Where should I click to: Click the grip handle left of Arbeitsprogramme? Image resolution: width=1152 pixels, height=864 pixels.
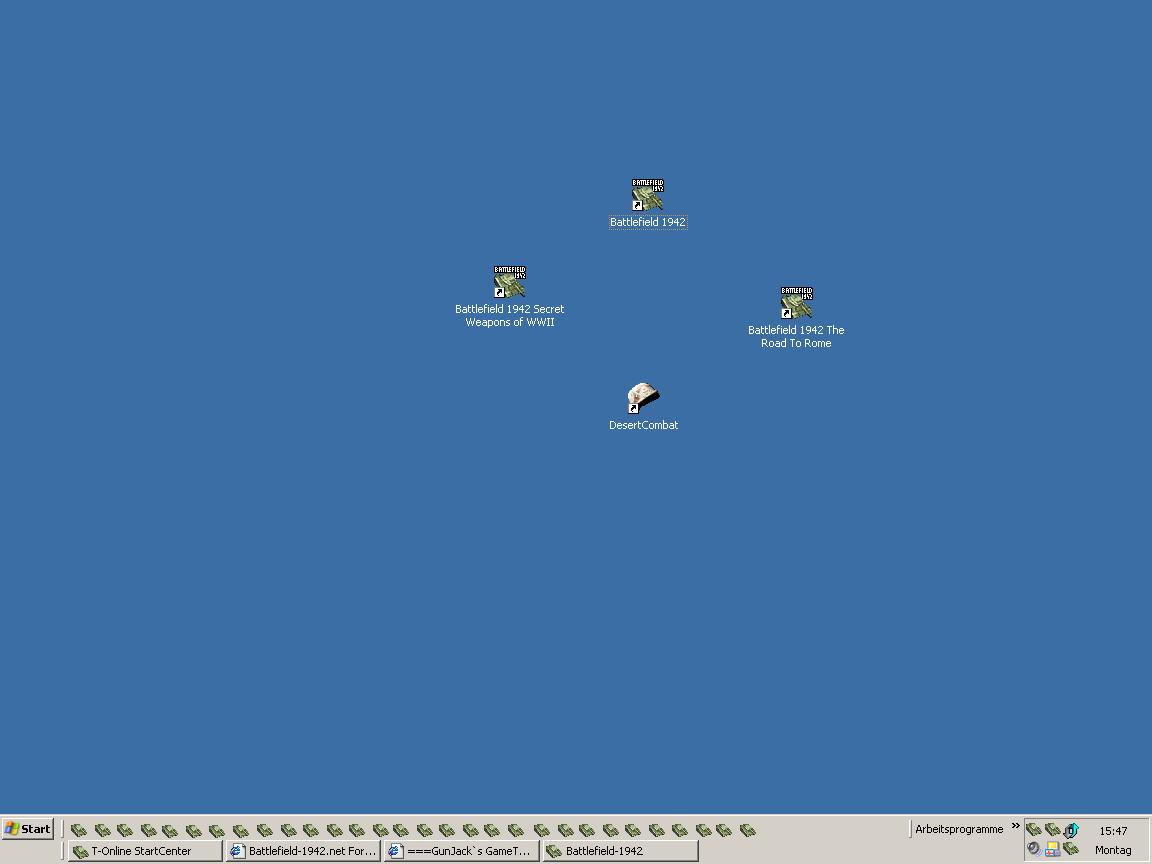(x=911, y=829)
